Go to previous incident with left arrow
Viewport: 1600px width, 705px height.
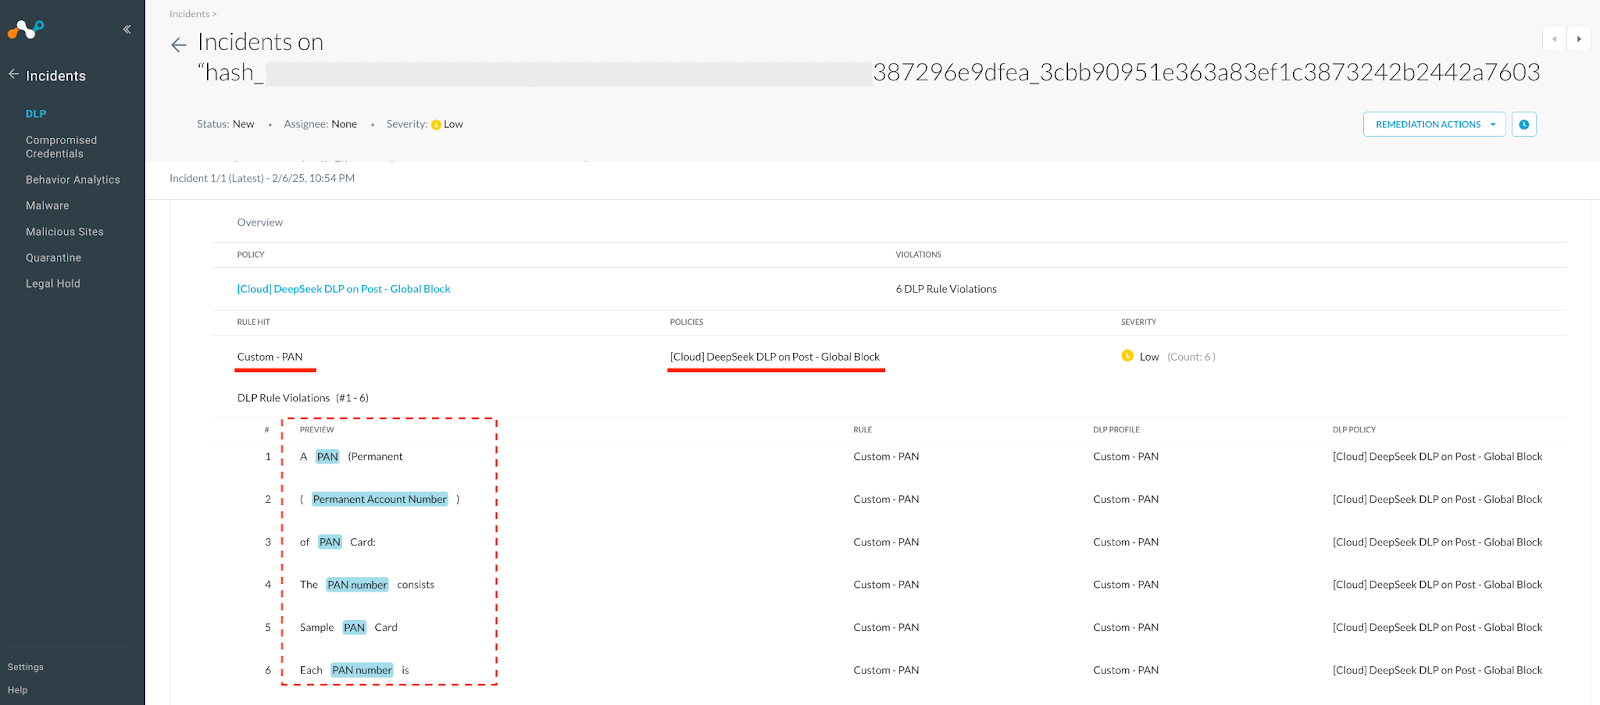(1554, 39)
